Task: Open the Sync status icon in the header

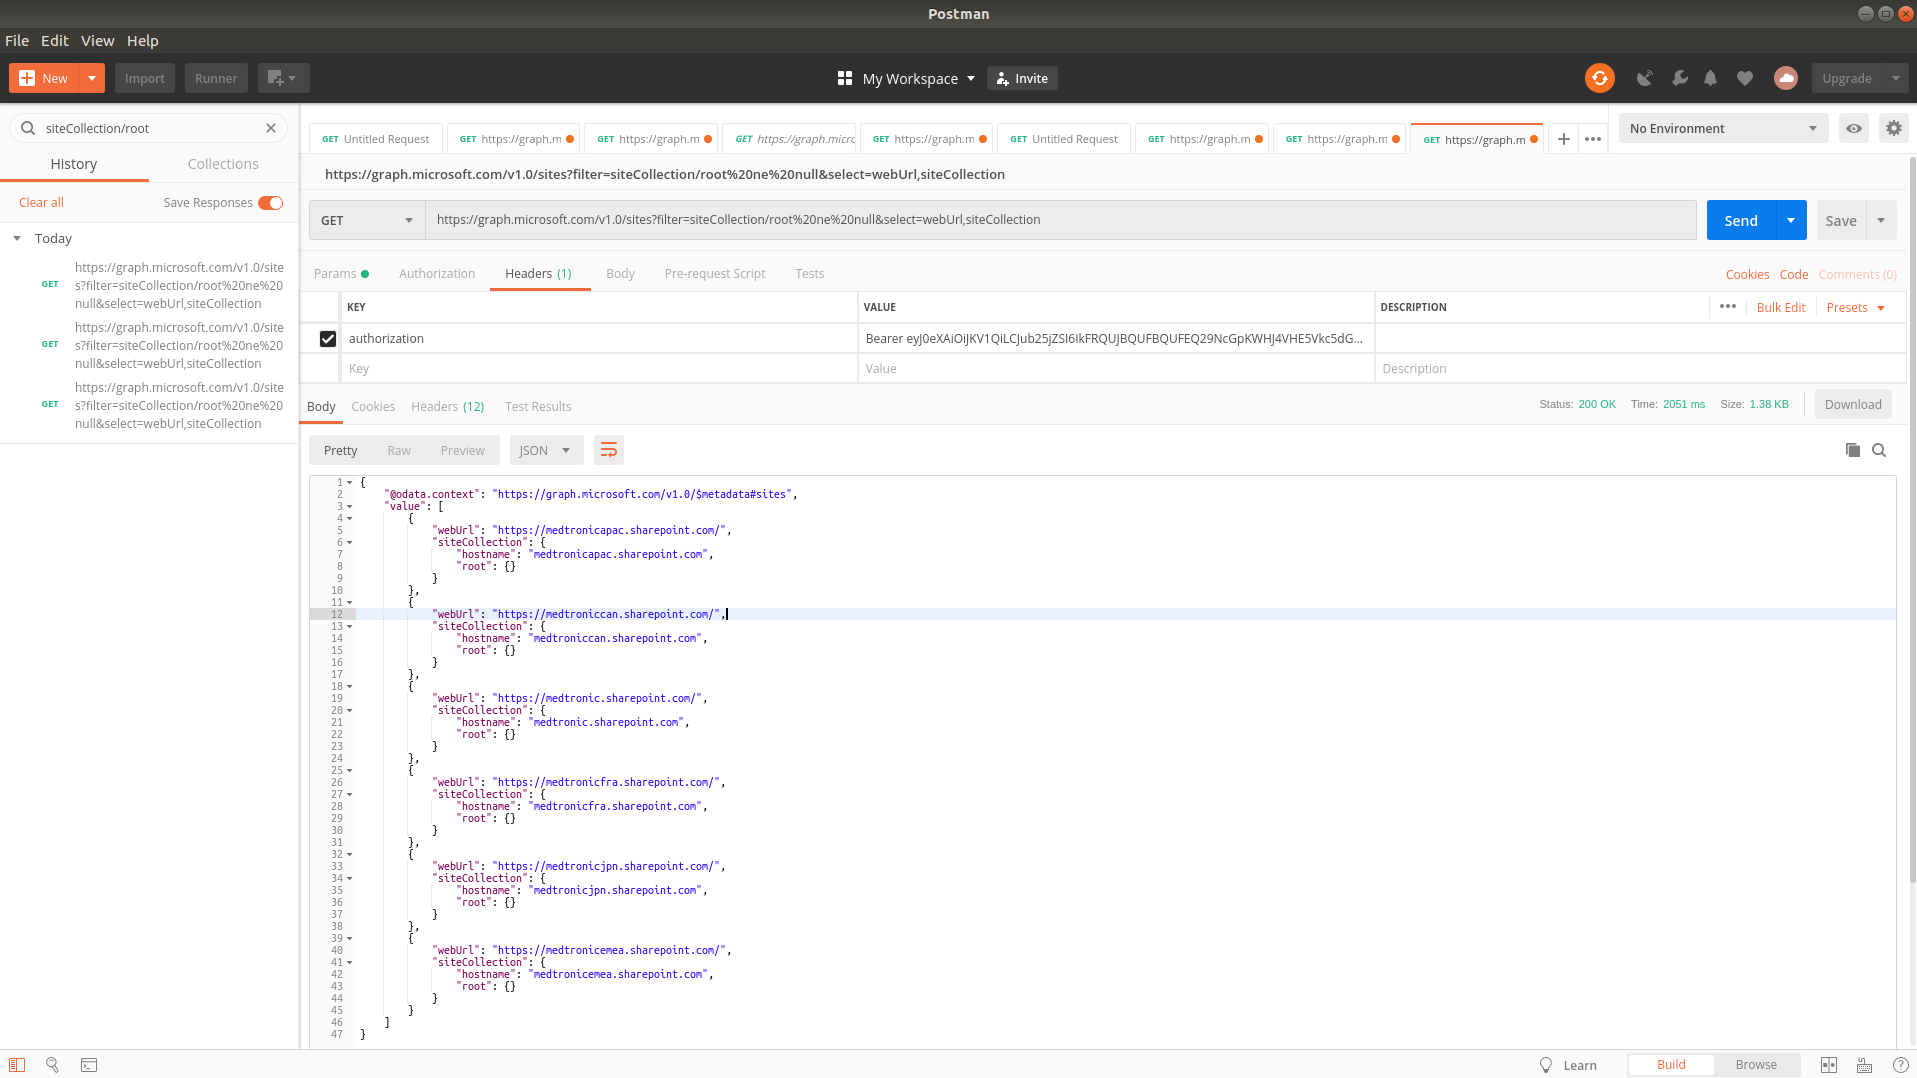Action: pos(1598,77)
